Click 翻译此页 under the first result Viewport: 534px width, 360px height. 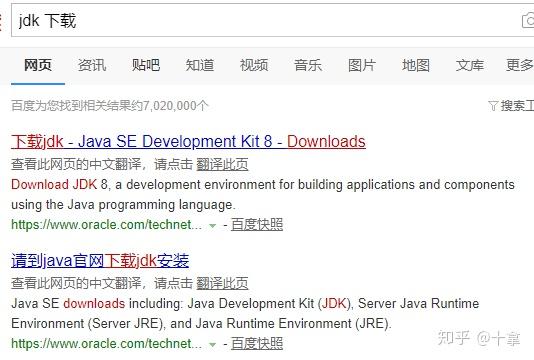222,165
